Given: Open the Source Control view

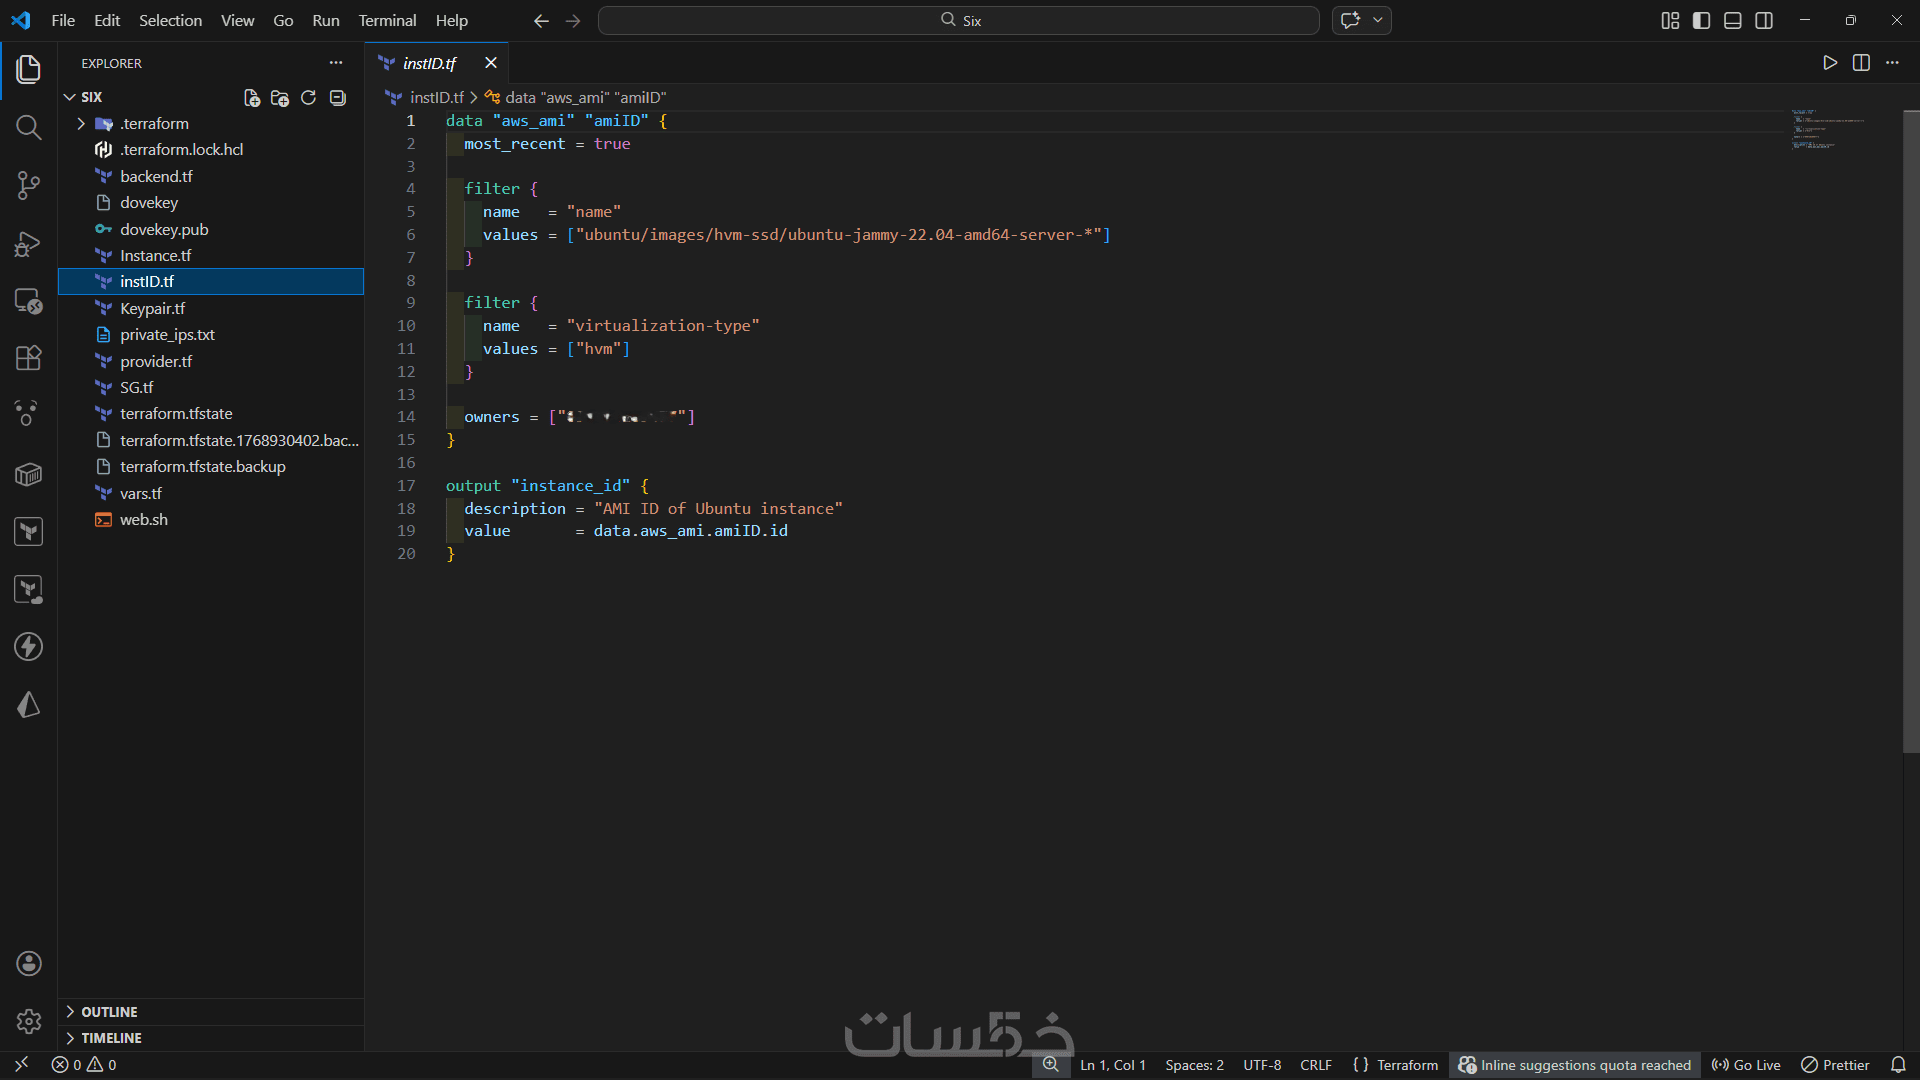Looking at the screenshot, I should 28,185.
